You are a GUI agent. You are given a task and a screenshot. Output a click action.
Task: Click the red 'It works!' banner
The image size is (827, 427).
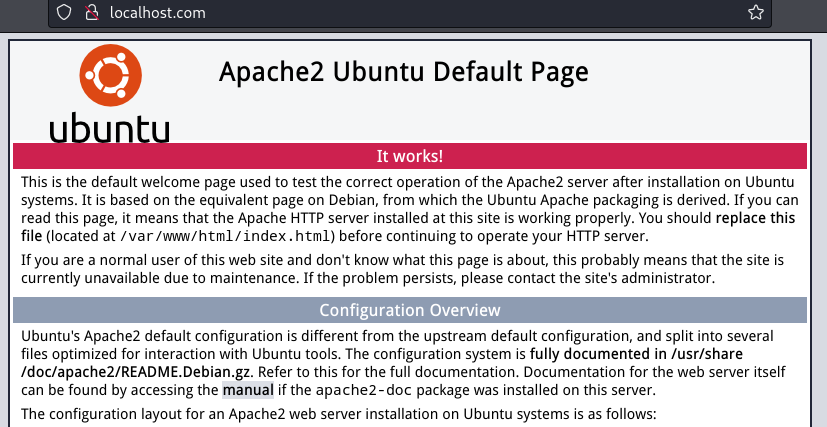tap(409, 157)
